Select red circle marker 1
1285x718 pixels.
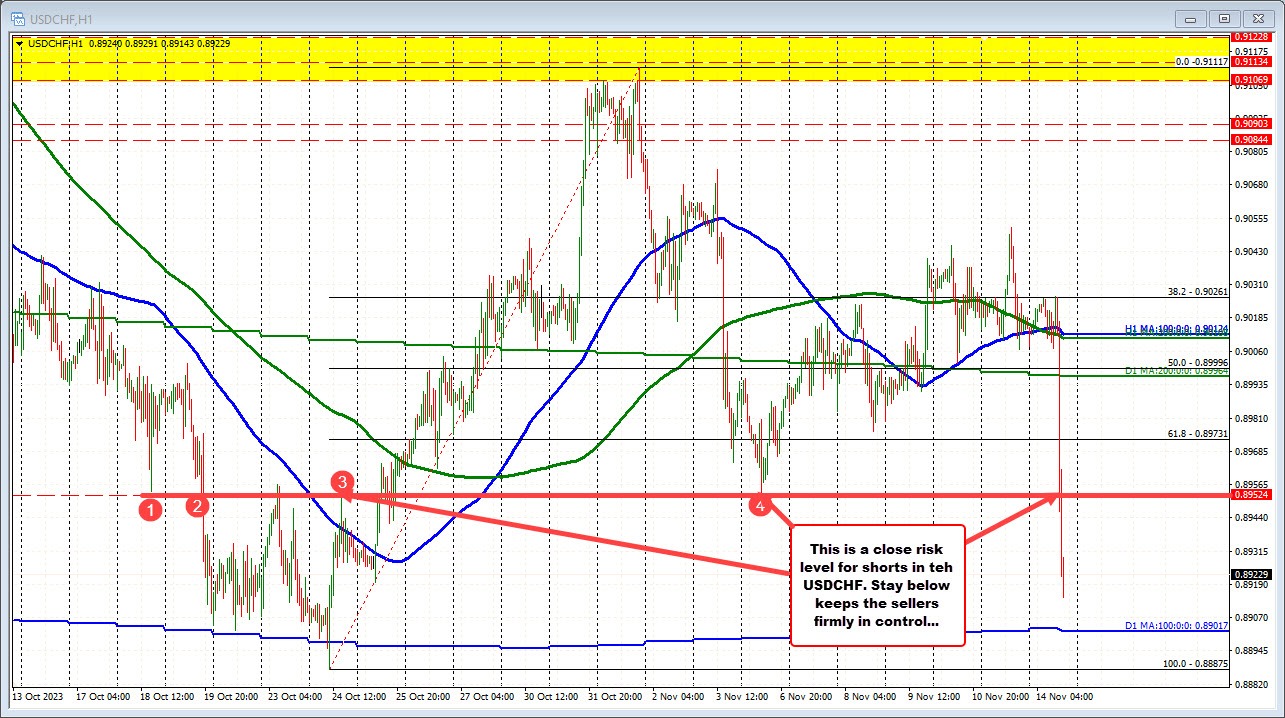(150, 510)
